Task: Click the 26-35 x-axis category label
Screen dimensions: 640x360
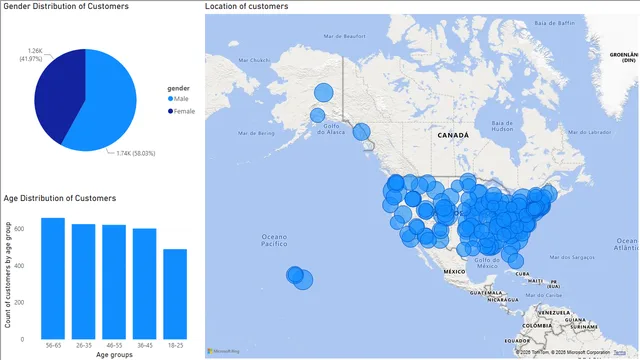Action: pyautogui.click(x=84, y=345)
